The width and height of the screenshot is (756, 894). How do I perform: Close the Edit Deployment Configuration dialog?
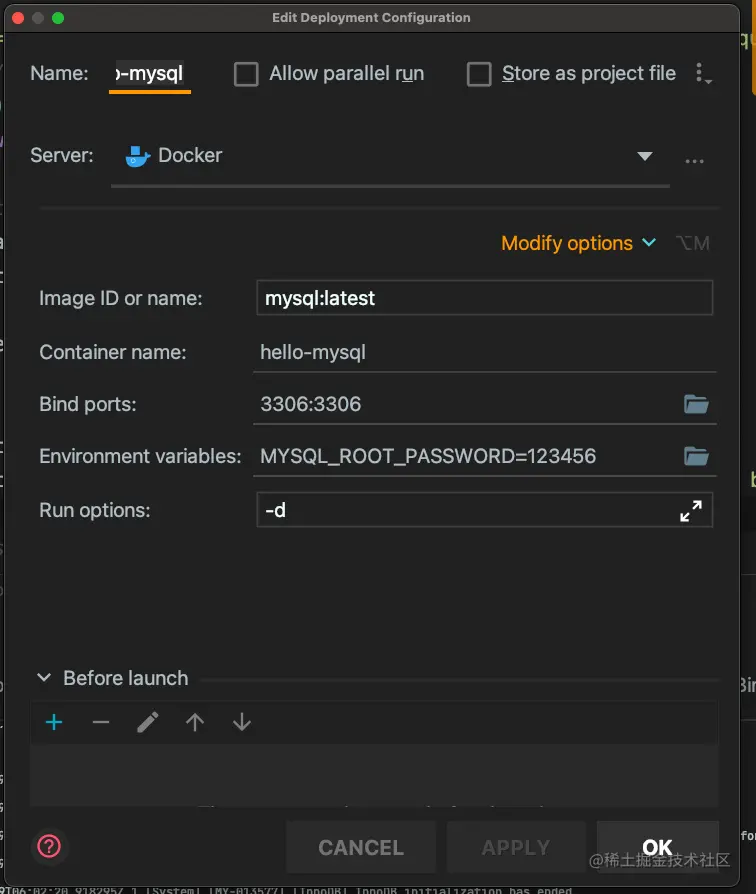coord(18,18)
